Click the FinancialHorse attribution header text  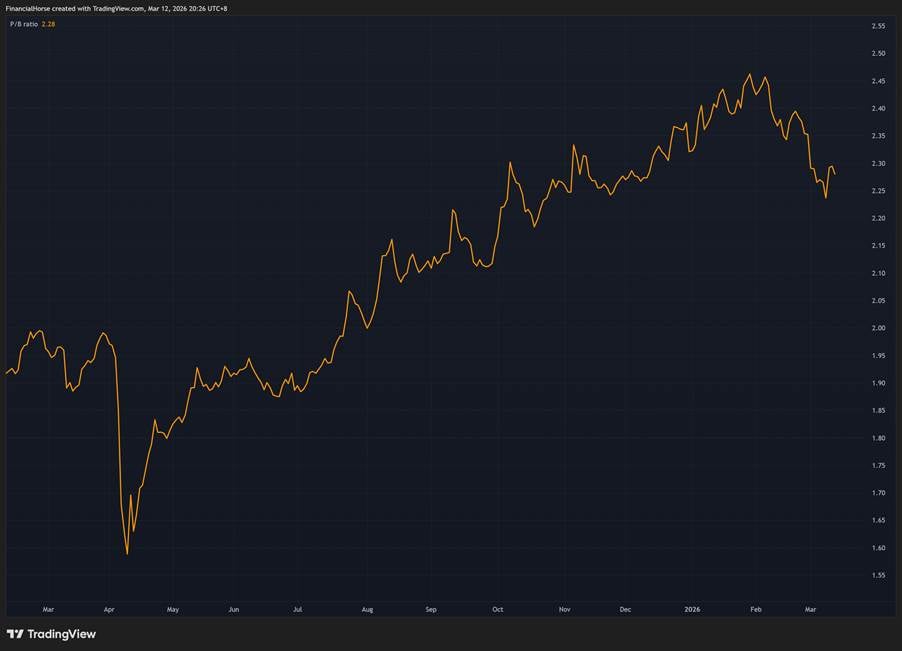[115, 8]
